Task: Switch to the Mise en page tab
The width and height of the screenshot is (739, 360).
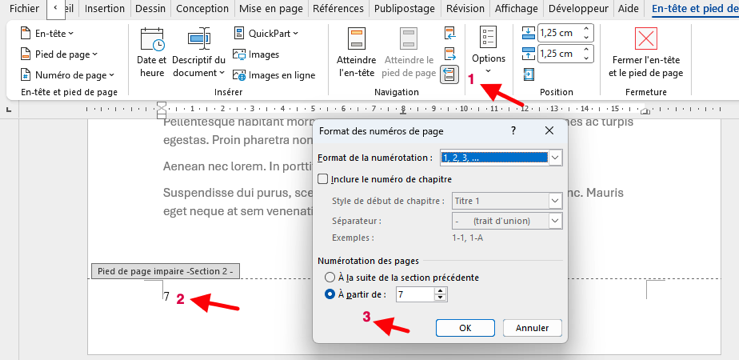Action: tap(270, 8)
